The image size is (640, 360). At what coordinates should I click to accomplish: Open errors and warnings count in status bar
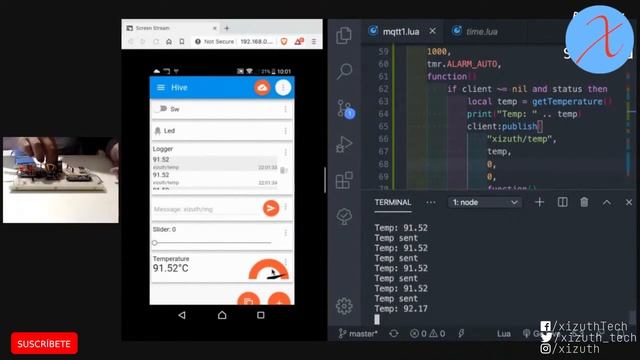[427, 334]
